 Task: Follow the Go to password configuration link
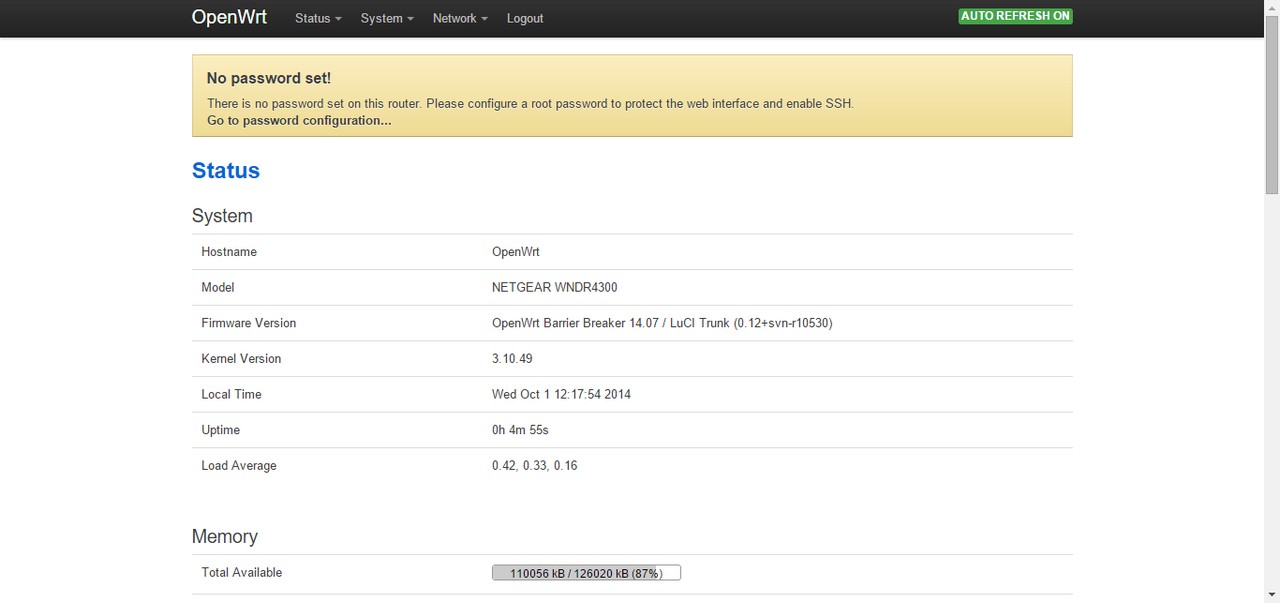299,120
